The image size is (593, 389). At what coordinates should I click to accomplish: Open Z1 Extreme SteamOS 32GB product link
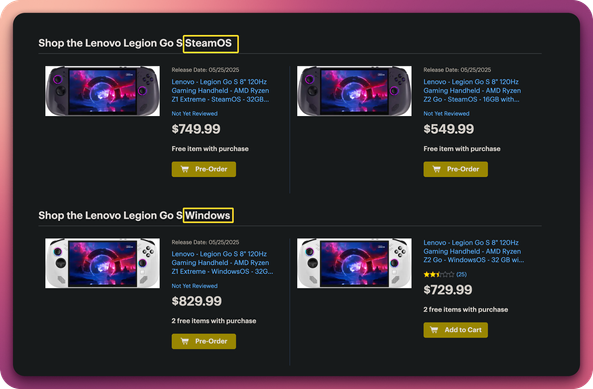click(x=220, y=91)
